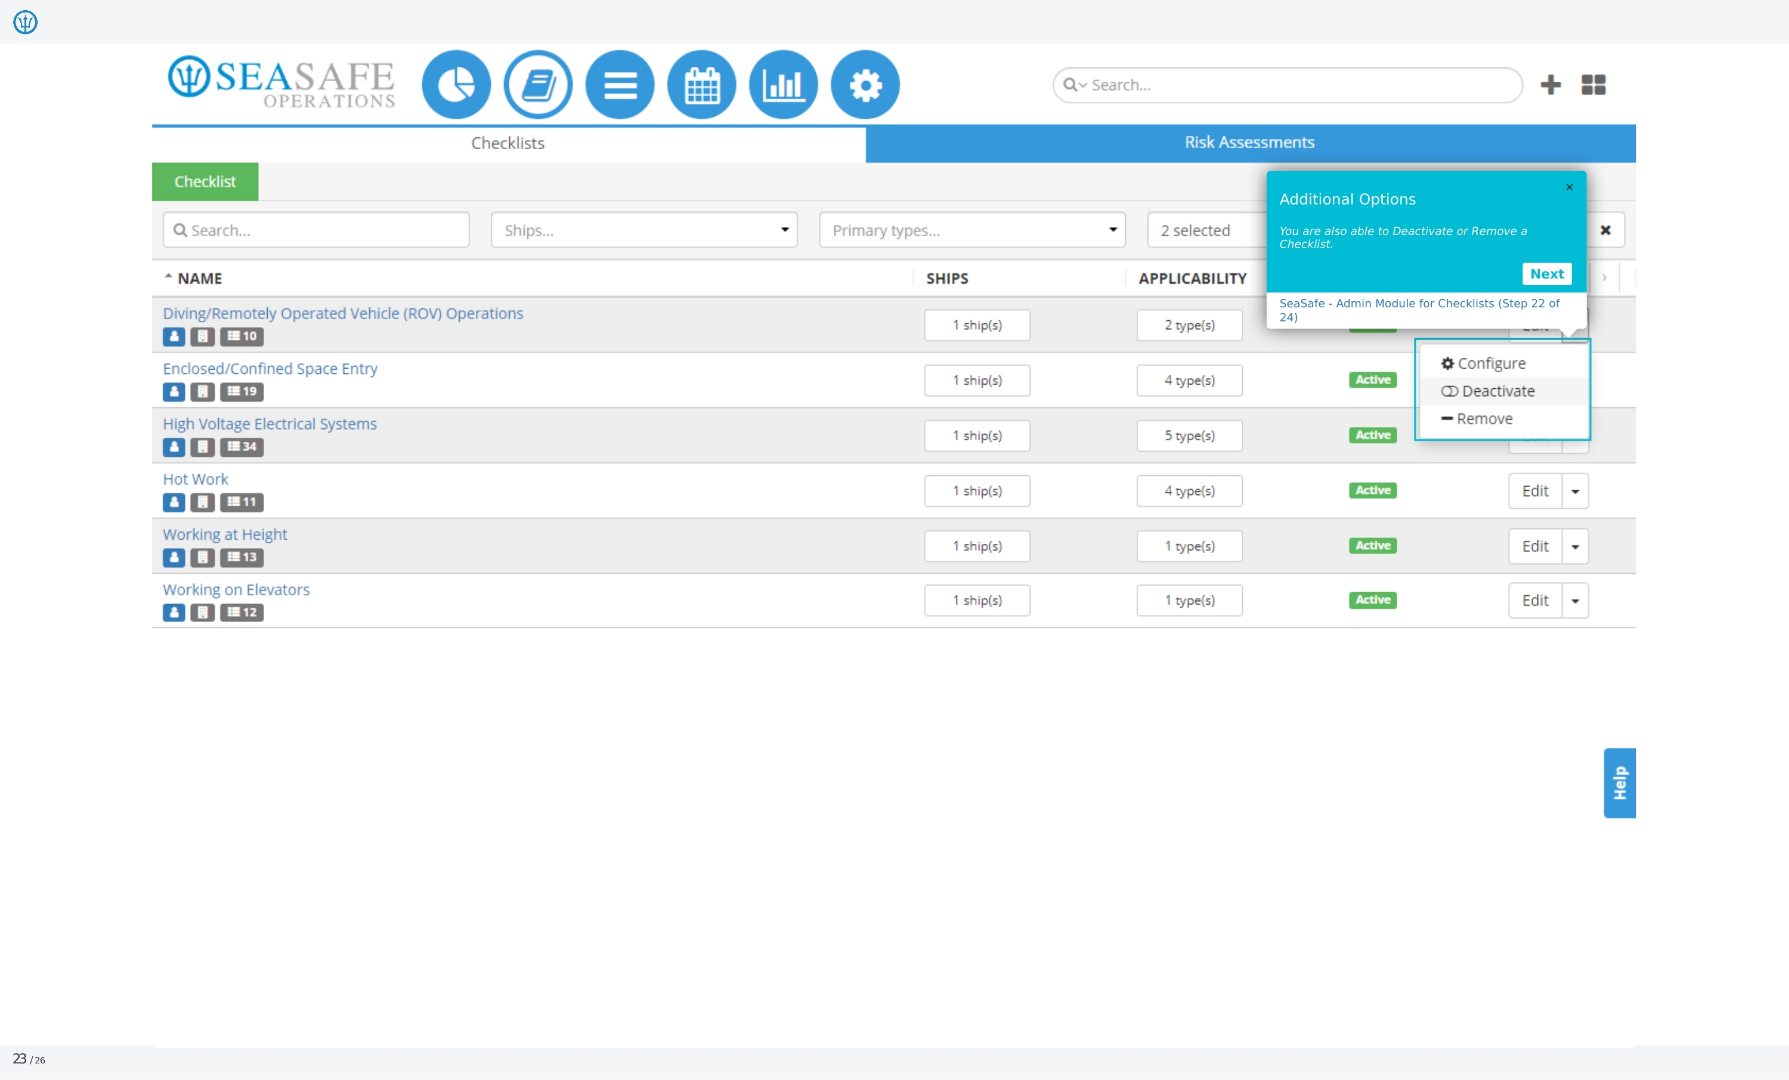Click Edit for Hot Work
This screenshot has width=1789, height=1080.
(x=1535, y=491)
